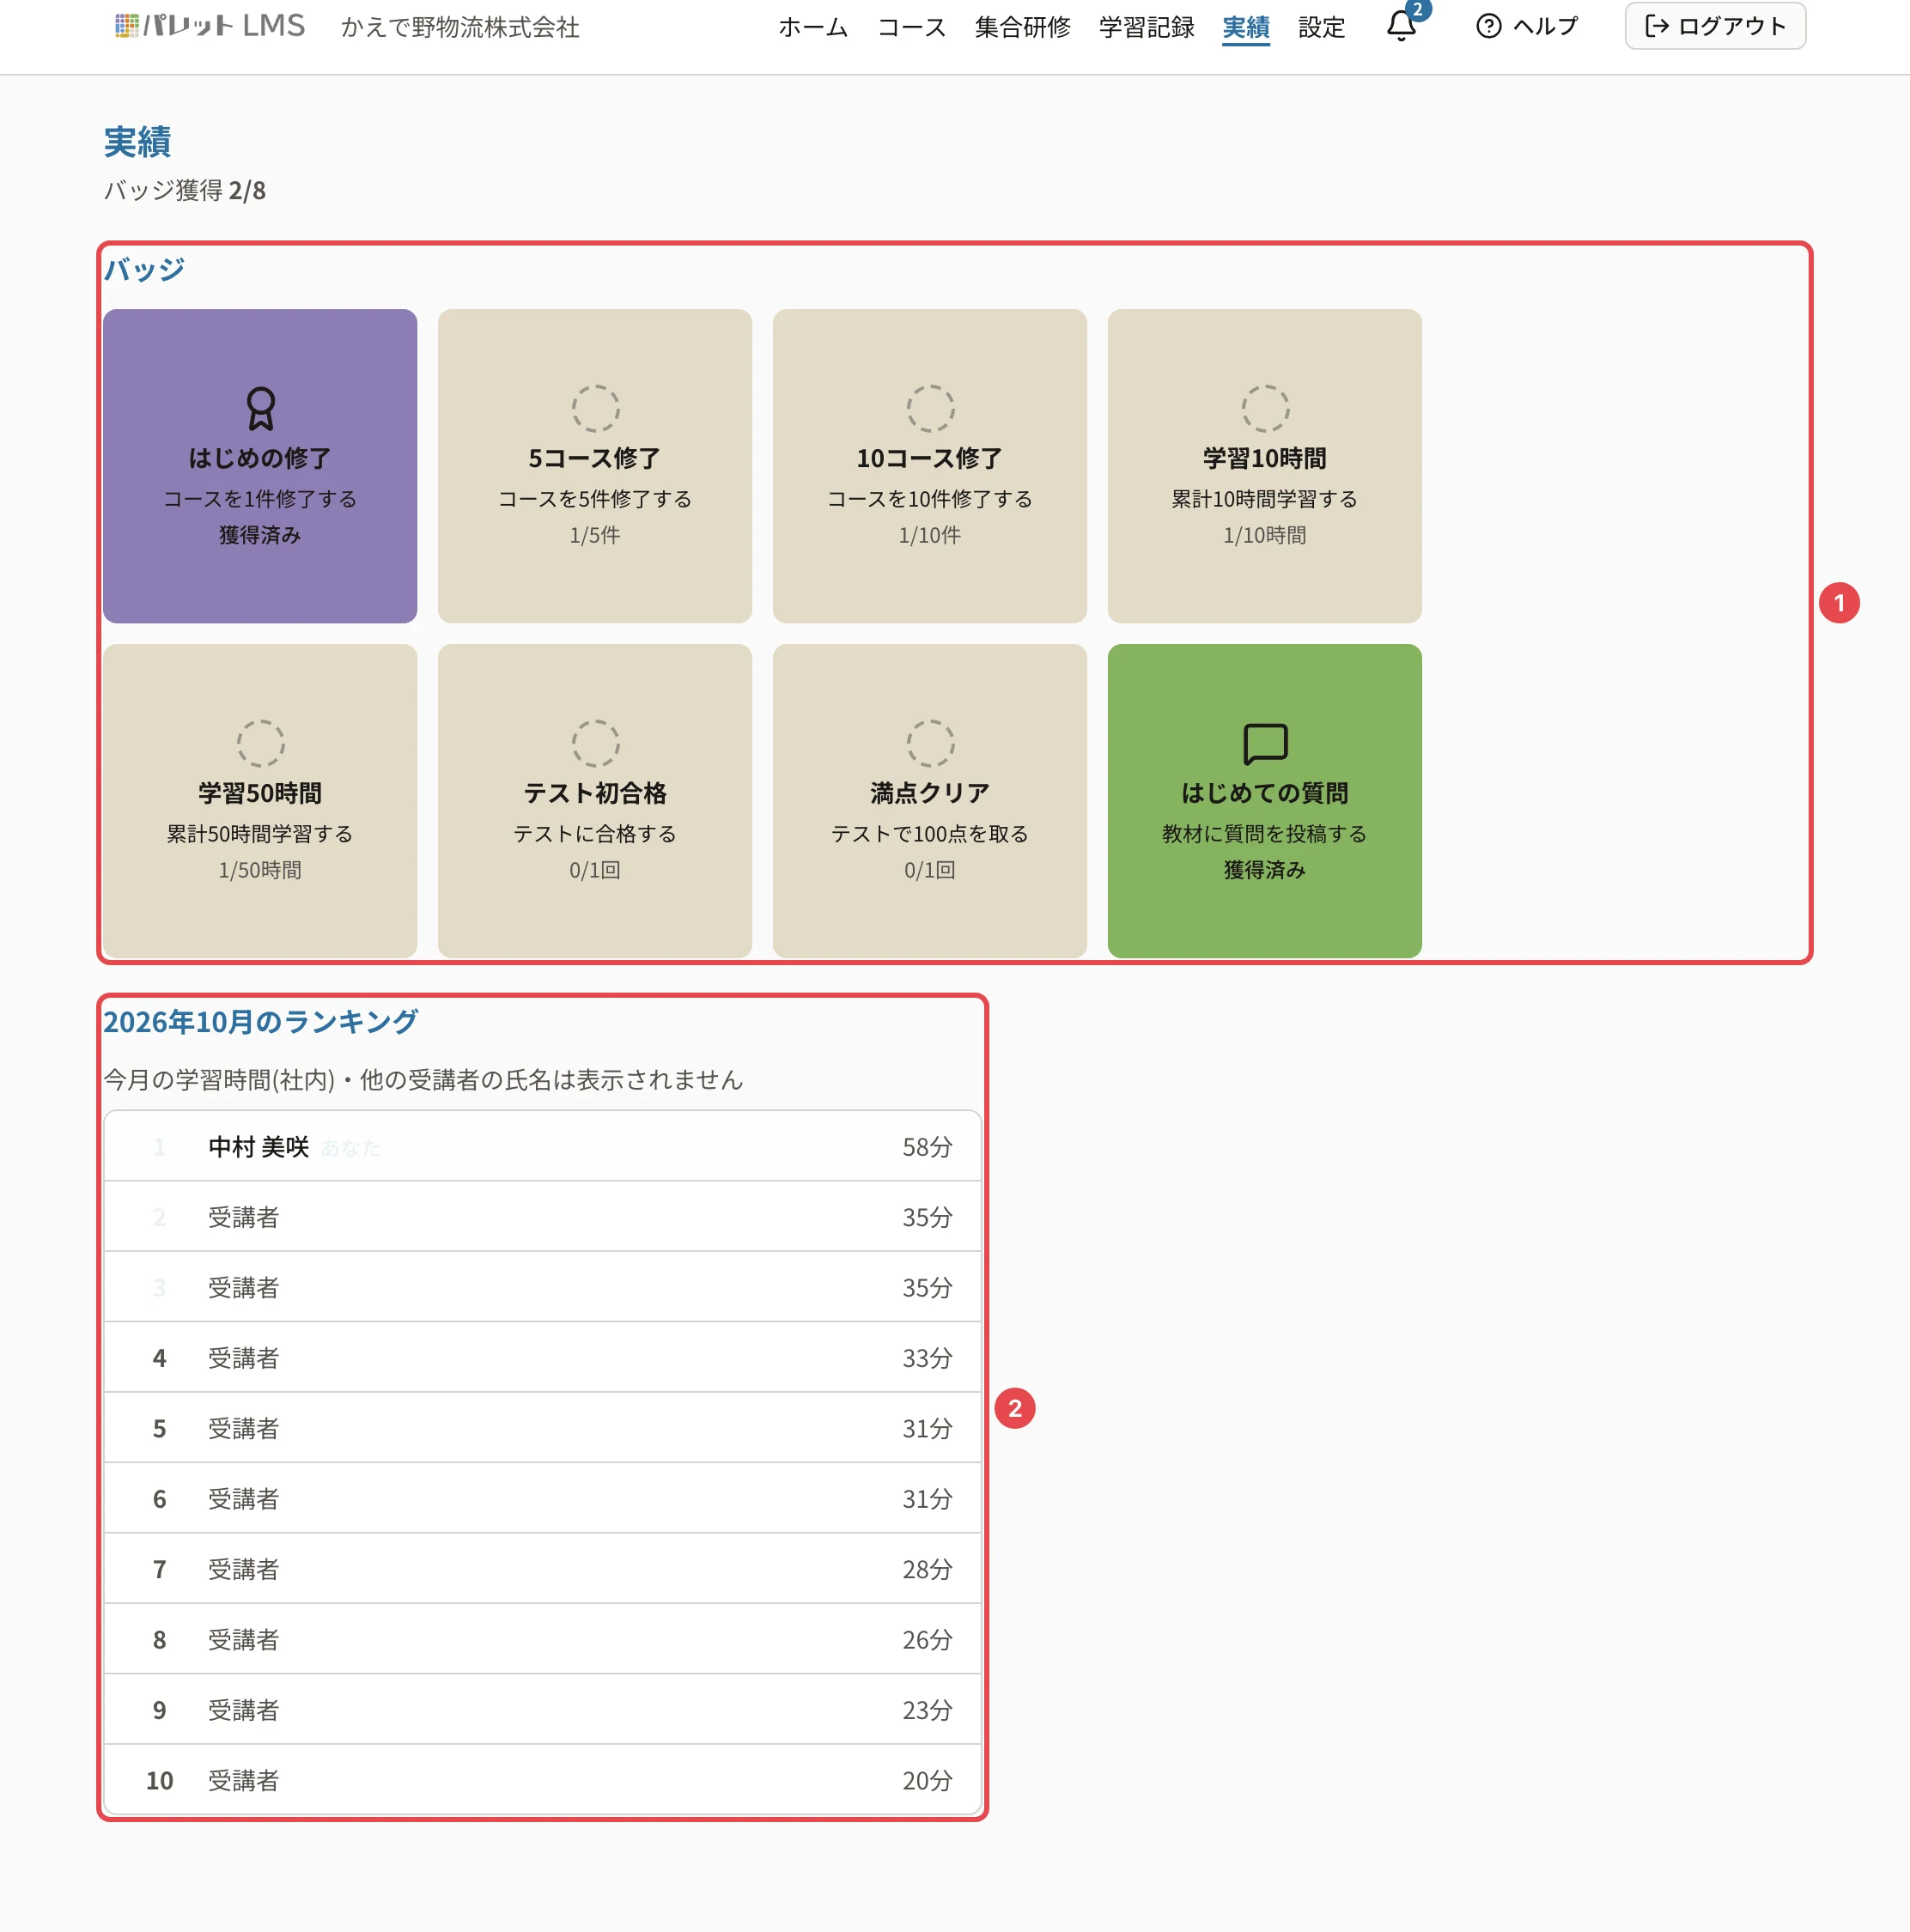This screenshot has width=1910, height=1932.
Task: Click the 1/5件 progress text
Action: click(x=595, y=535)
